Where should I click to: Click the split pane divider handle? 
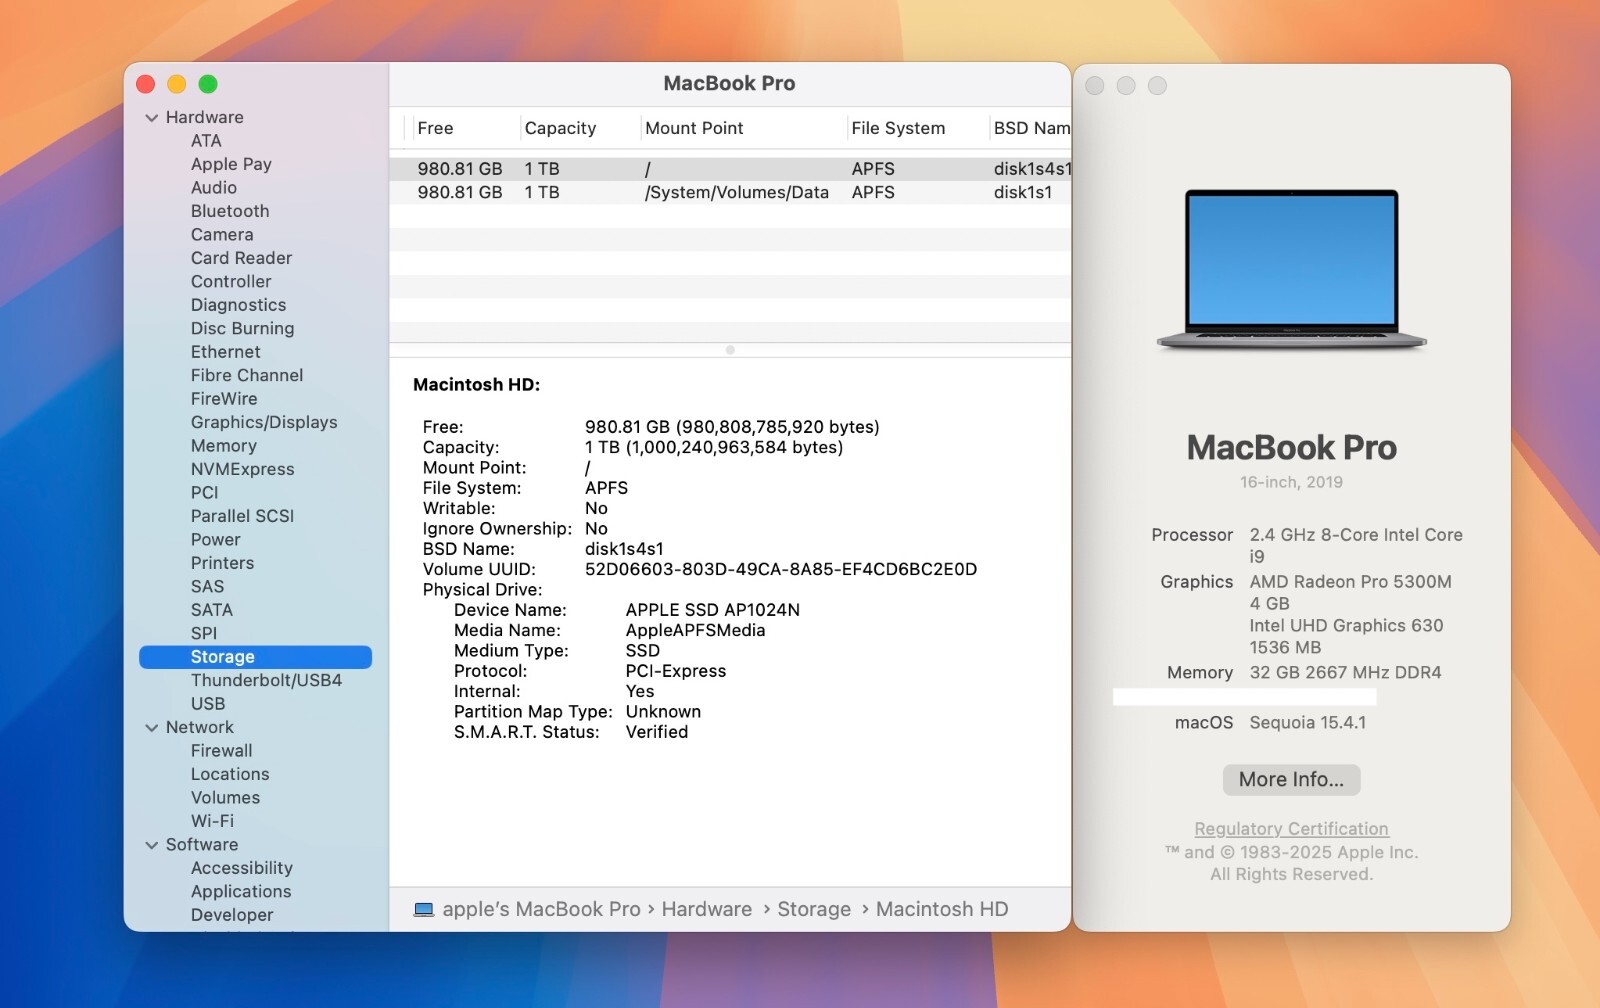tap(730, 350)
